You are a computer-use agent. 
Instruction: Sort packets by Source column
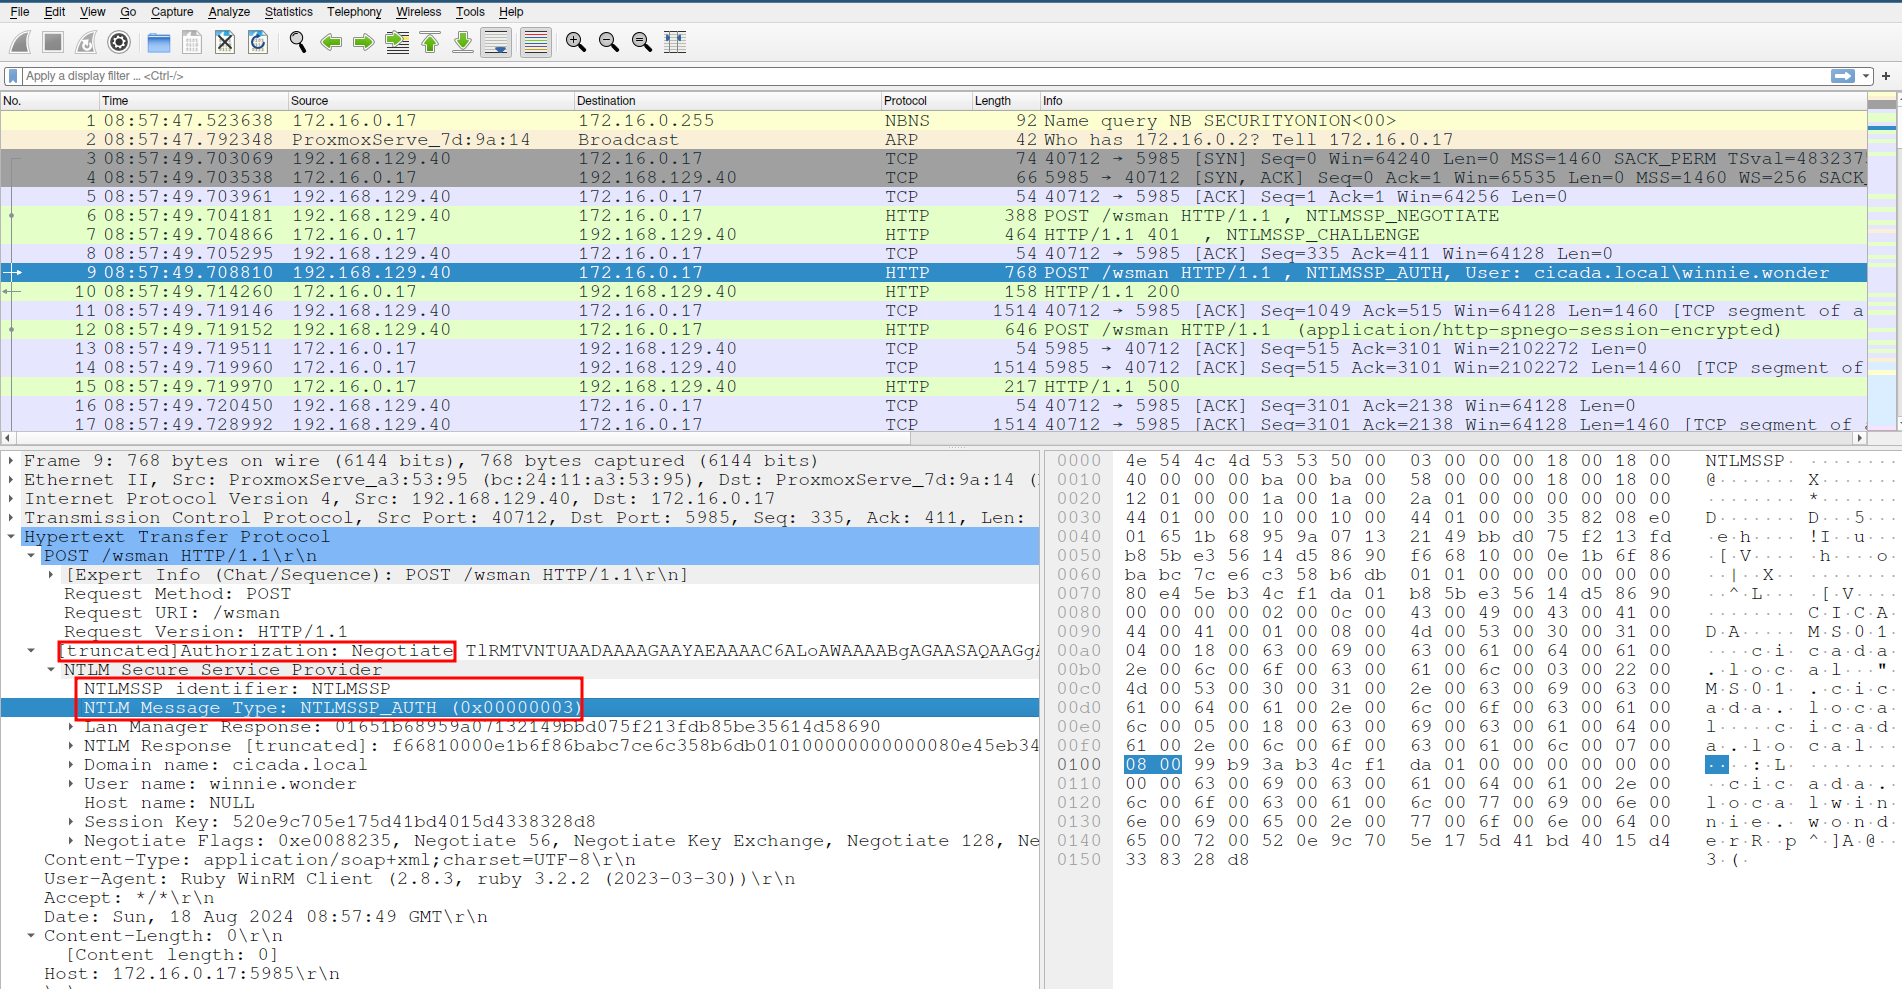(431, 101)
